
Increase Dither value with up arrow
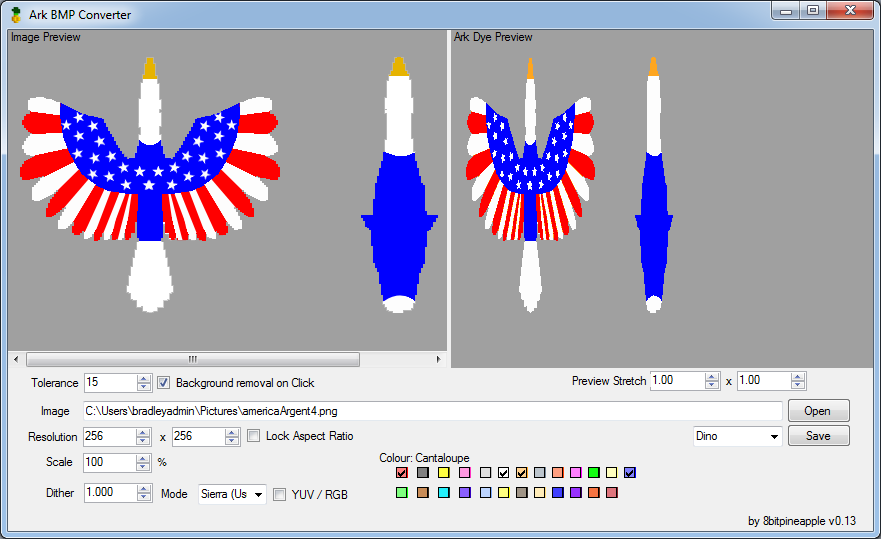(144, 489)
